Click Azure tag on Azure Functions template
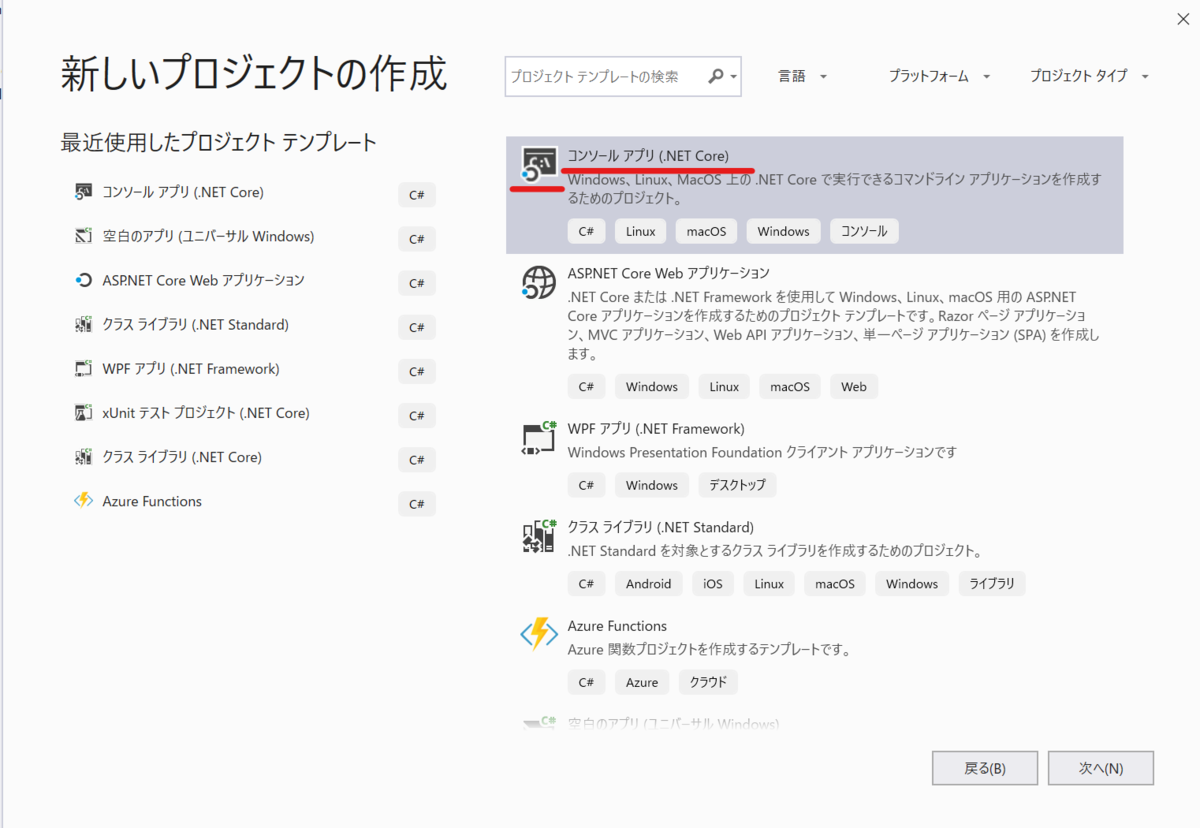The image size is (1200, 828). 642,682
